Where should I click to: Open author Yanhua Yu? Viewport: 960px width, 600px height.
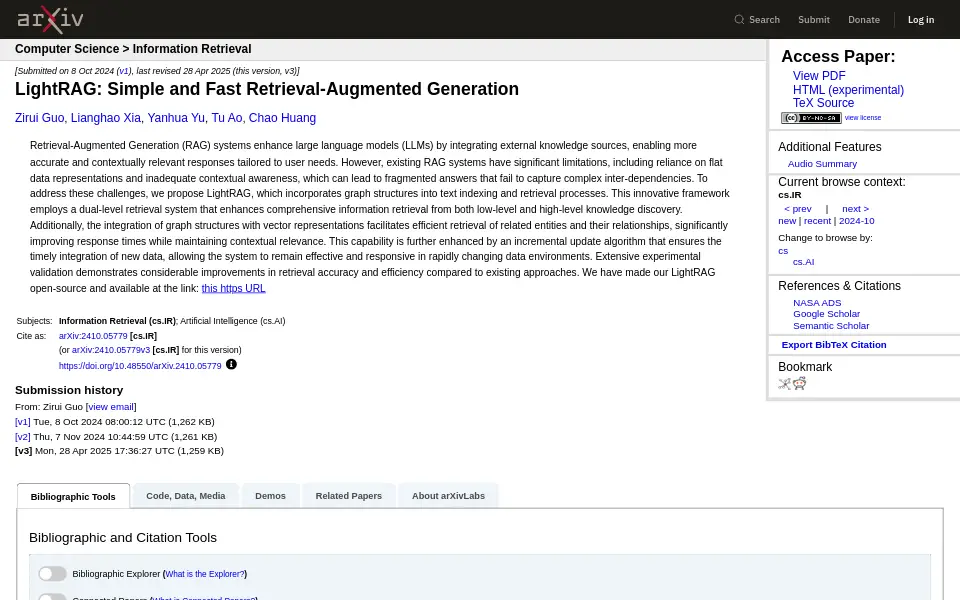click(176, 118)
